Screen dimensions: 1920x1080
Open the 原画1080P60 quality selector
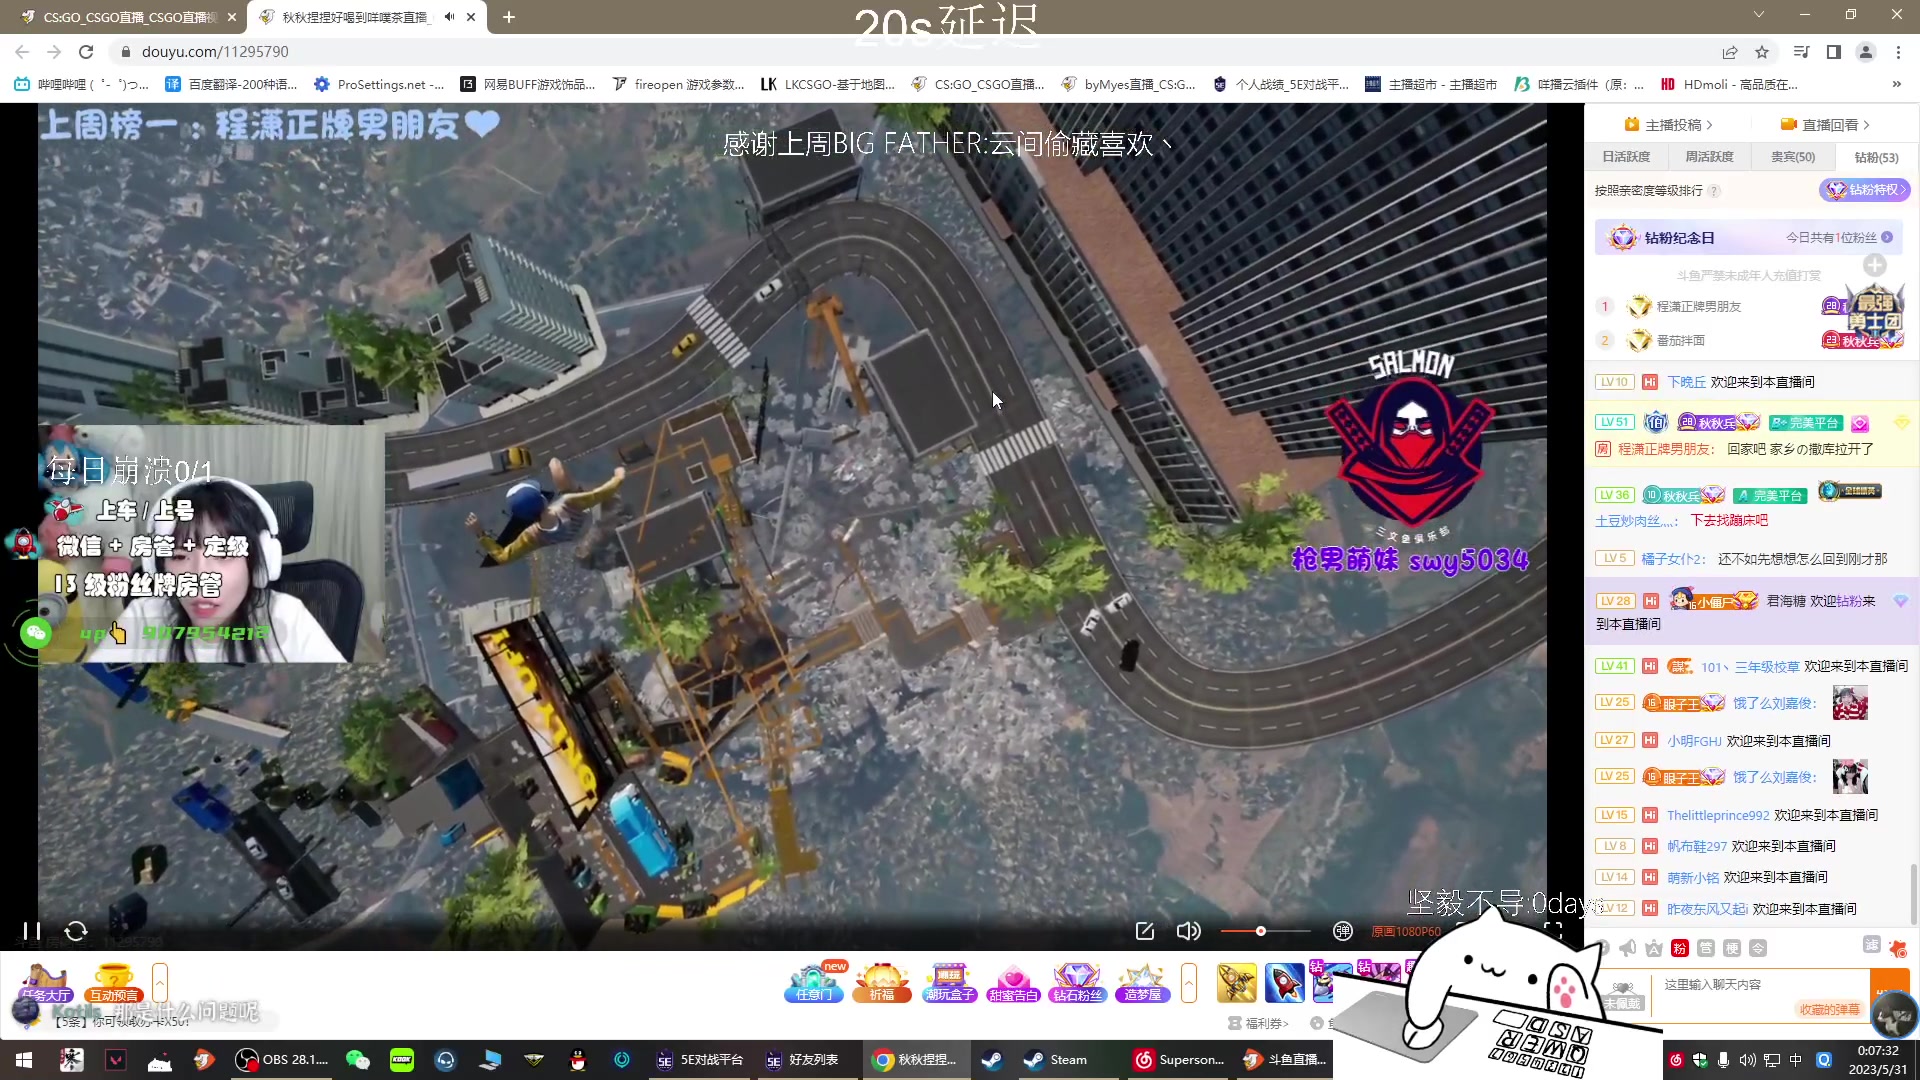(1405, 931)
